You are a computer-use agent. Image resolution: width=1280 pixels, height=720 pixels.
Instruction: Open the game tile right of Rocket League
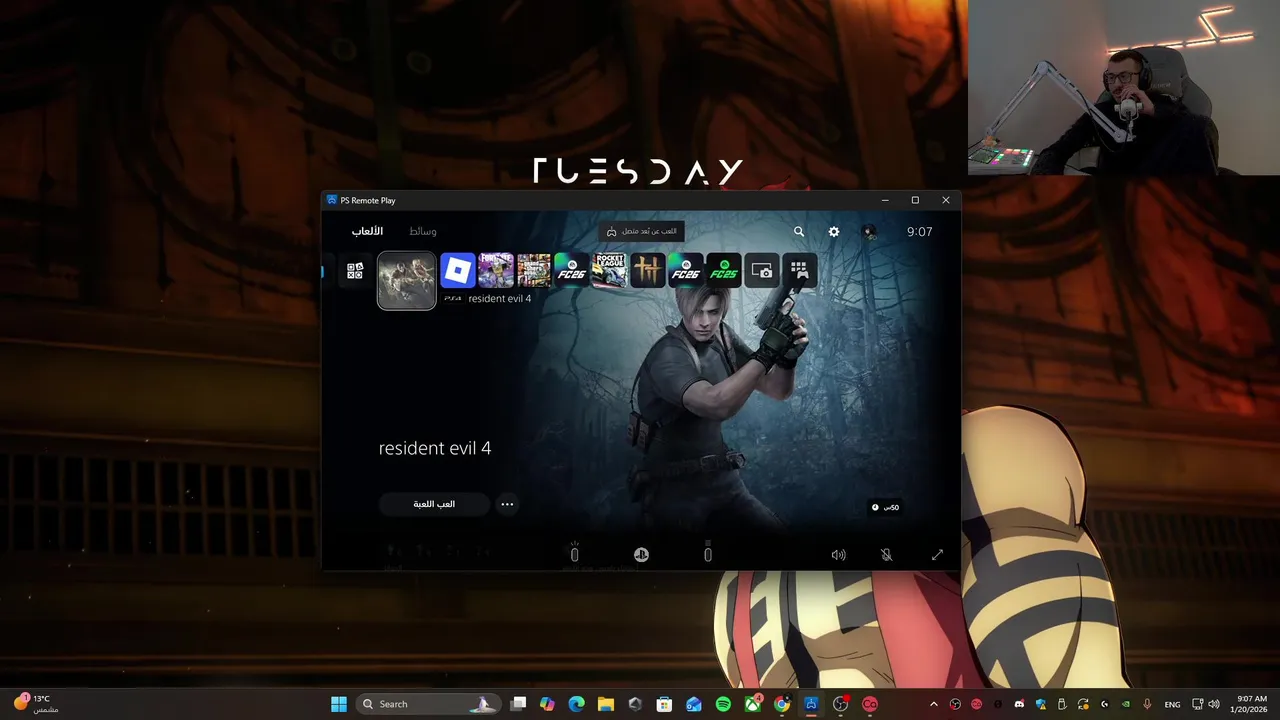tap(647, 271)
